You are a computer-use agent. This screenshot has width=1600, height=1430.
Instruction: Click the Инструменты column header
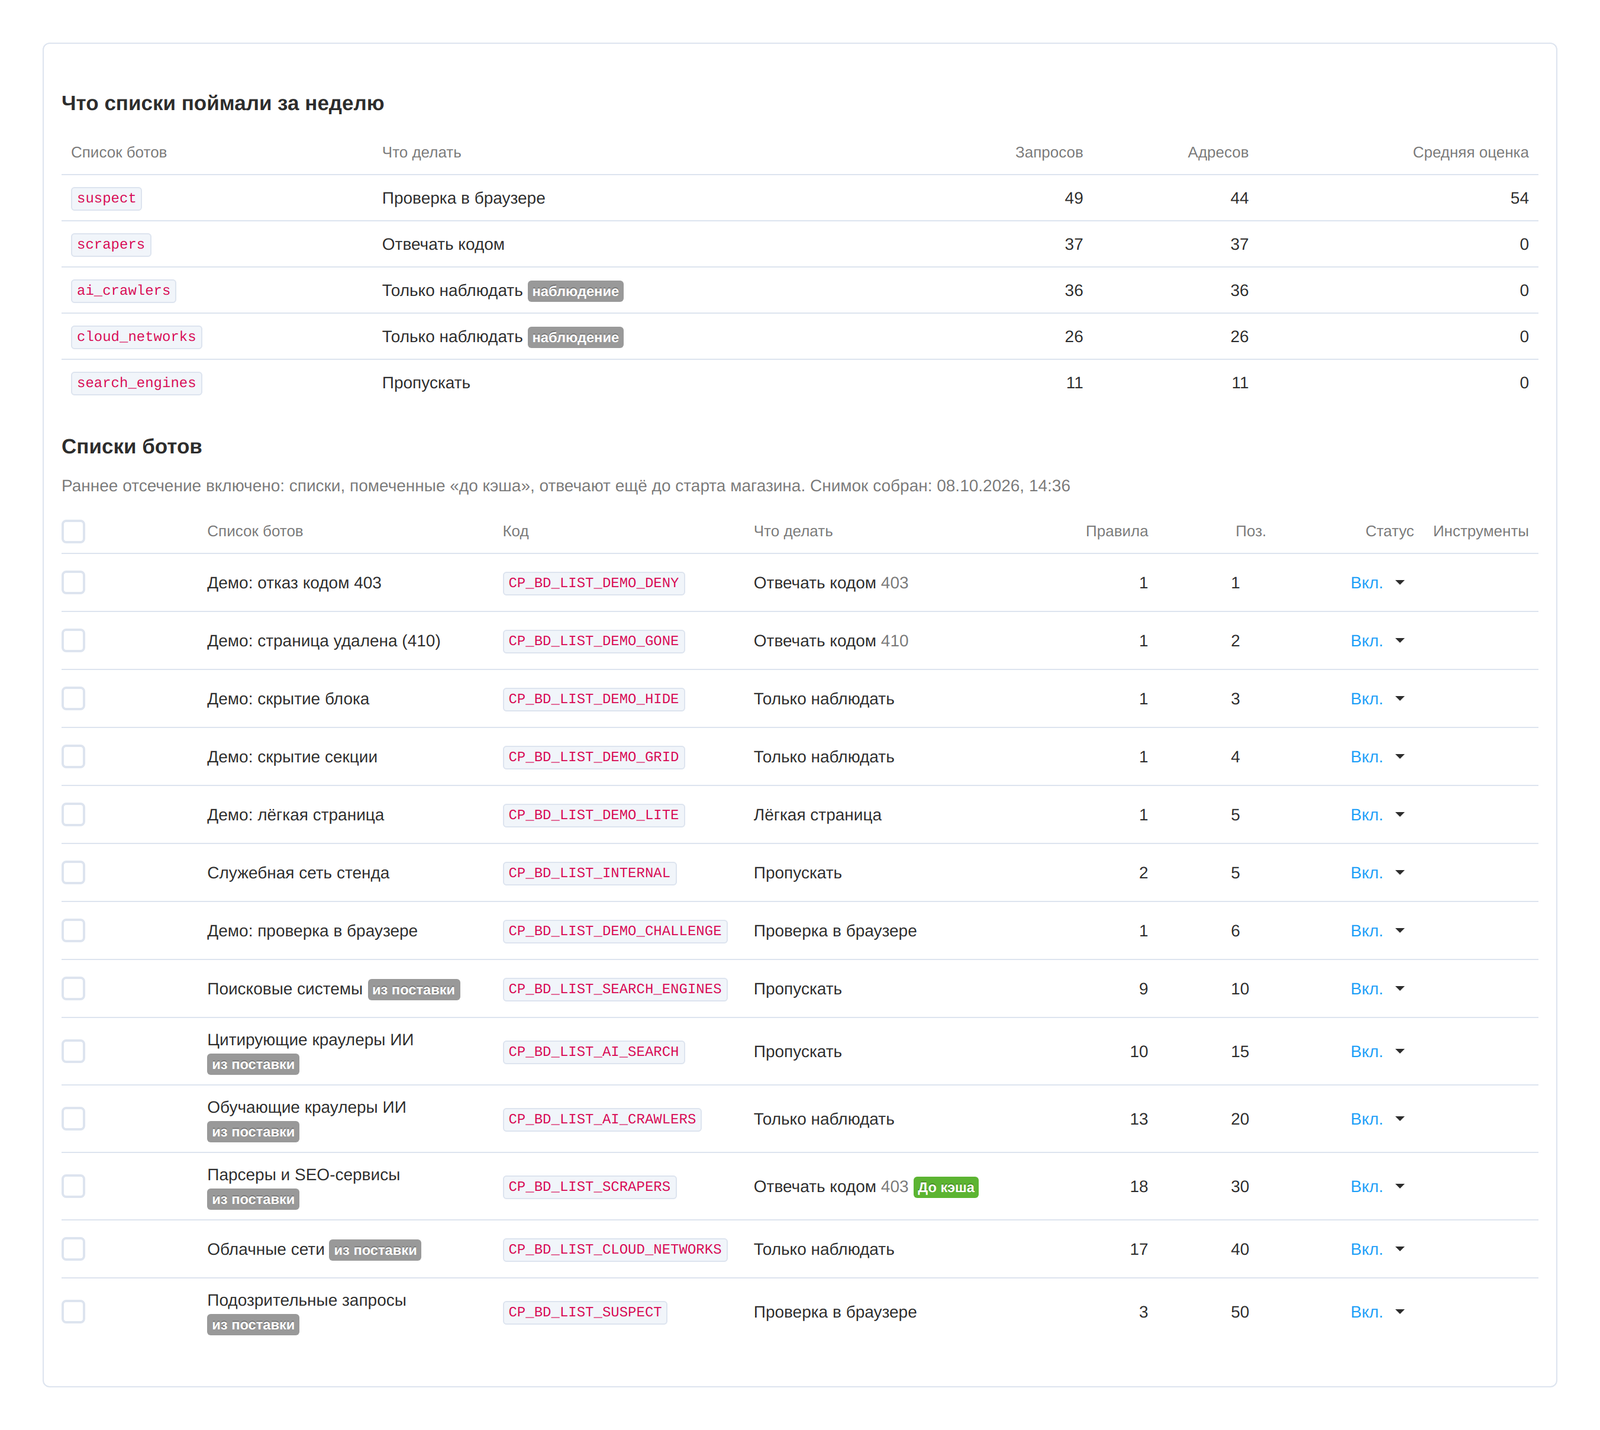coord(1480,531)
